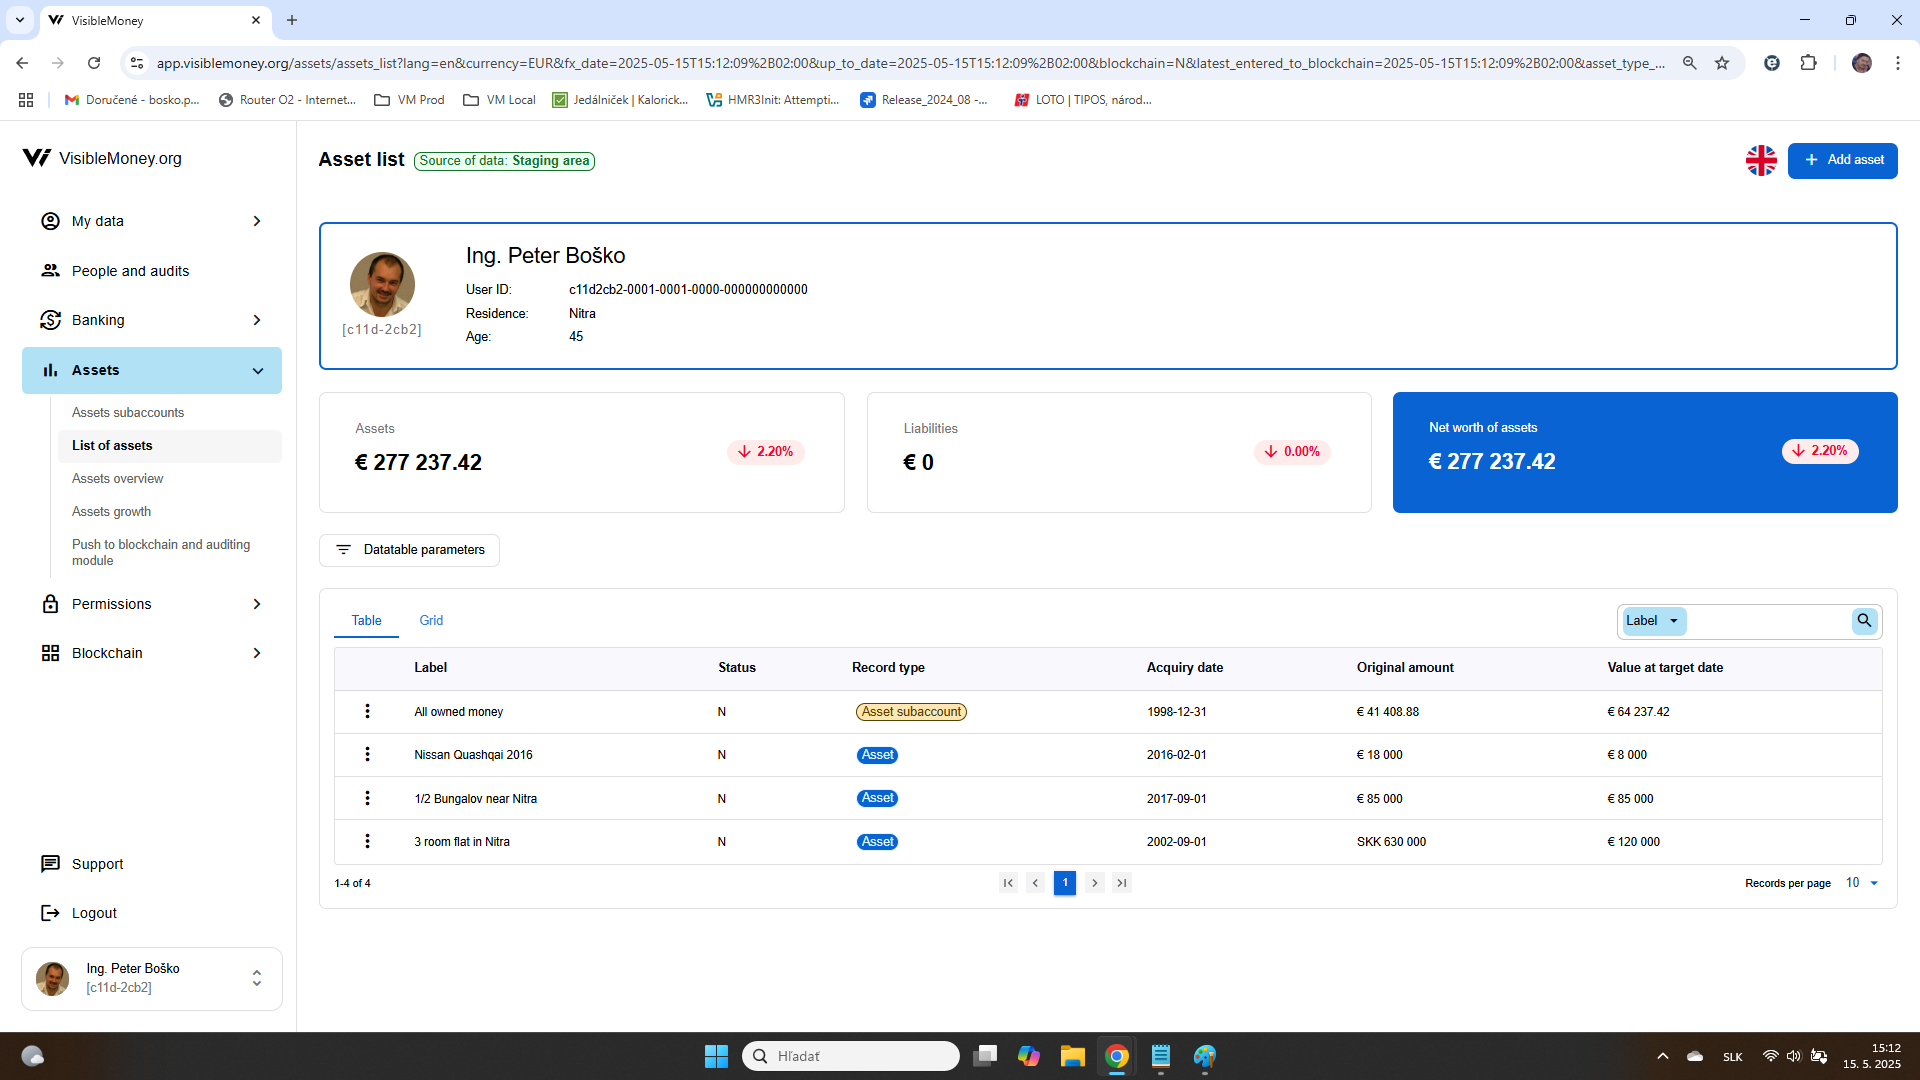Image resolution: width=1920 pixels, height=1080 pixels.
Task: Open kebab menu for 1/2 Bungalov near Nitra
Action: tap(367, 798)
